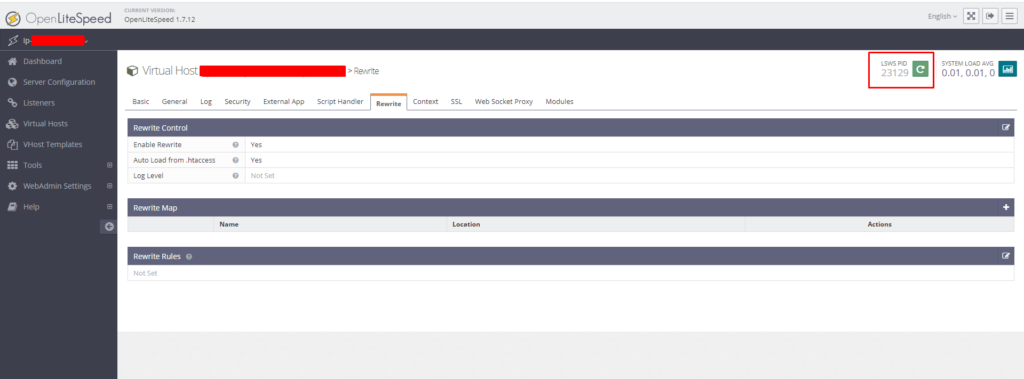
Task: Click the system load average values
Action: (968, 73)
